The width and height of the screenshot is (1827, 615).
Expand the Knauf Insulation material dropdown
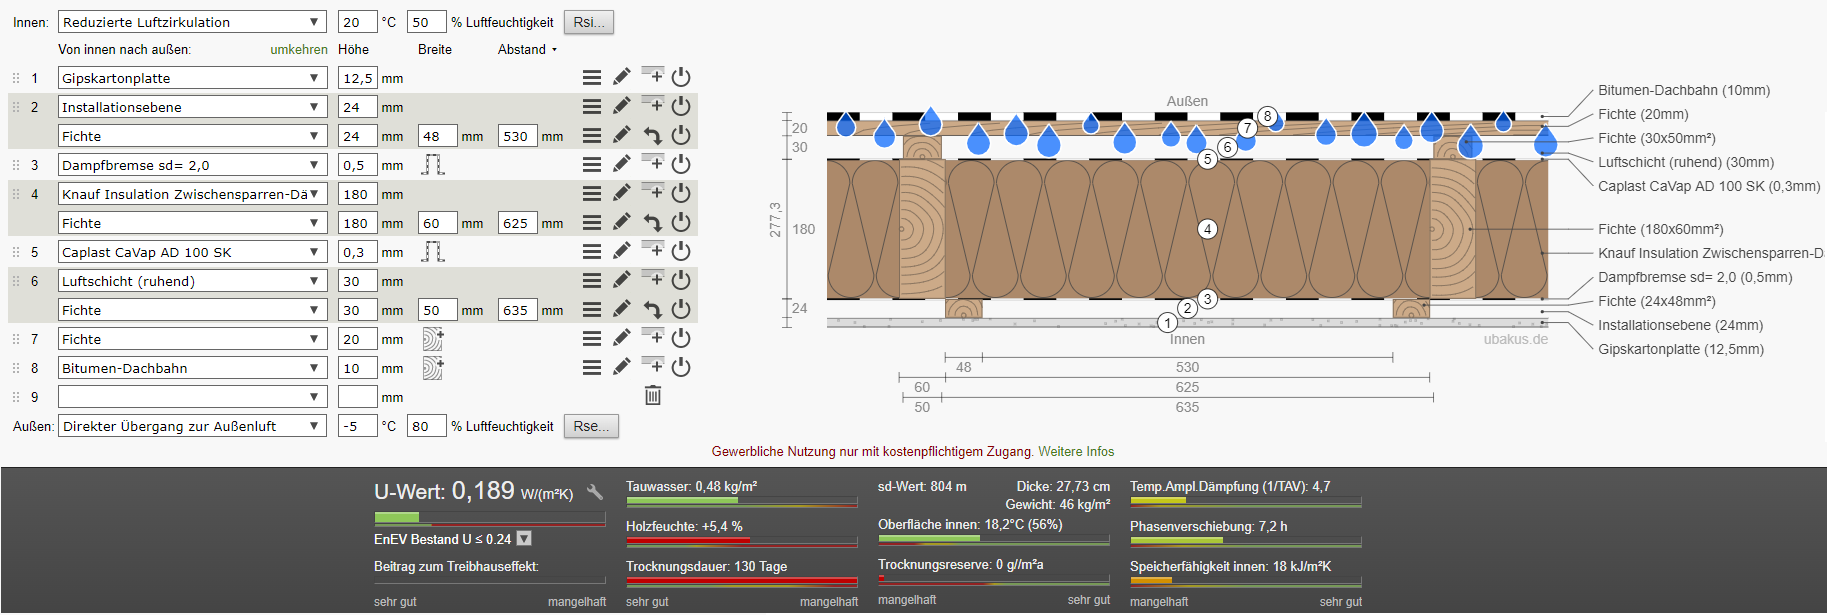pyautogui.click(x=192, y=194)
